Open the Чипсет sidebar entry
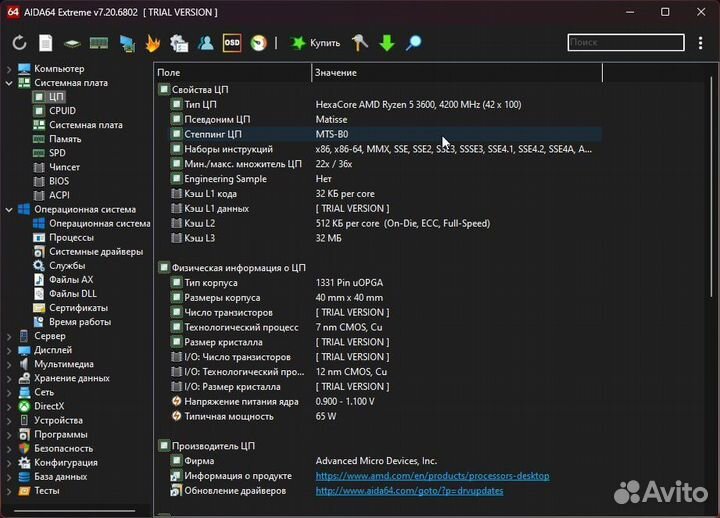720x518 pixels. pos(57,167)
